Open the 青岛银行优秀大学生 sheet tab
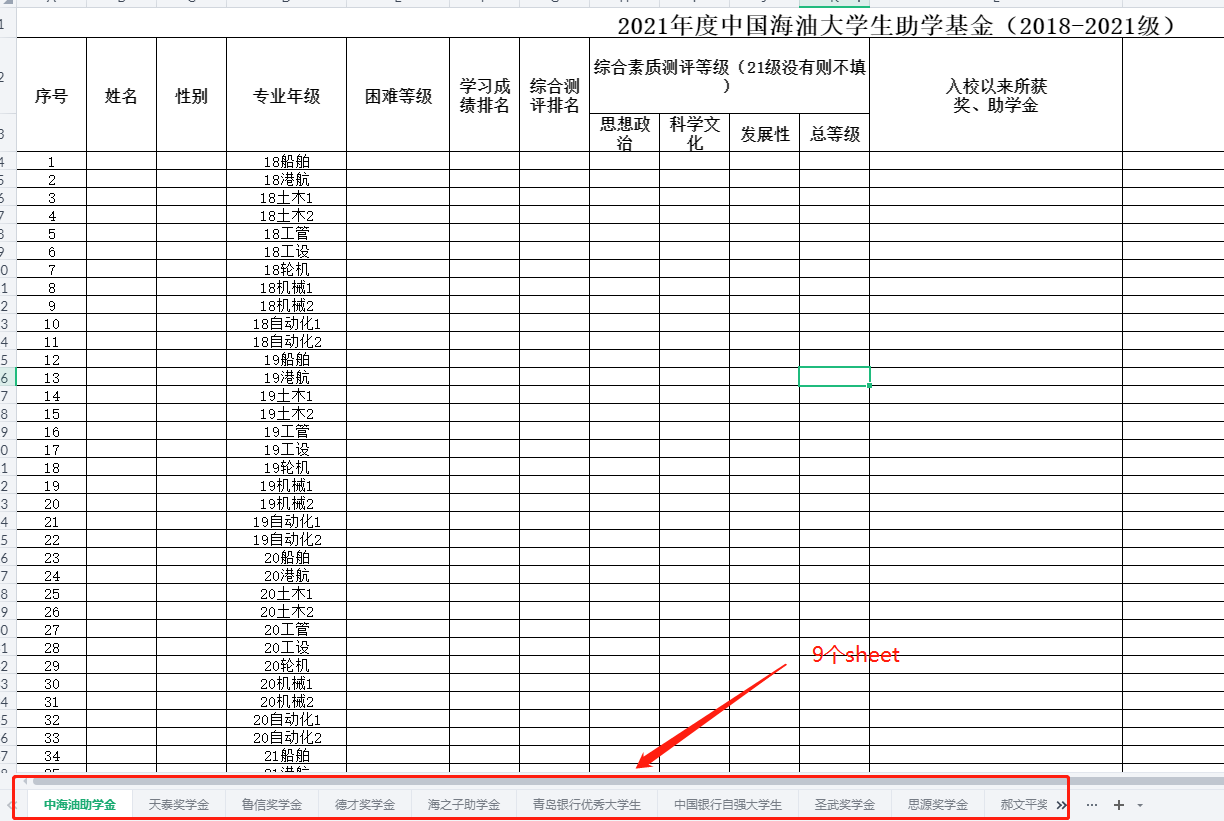 [x=586, y=805]
